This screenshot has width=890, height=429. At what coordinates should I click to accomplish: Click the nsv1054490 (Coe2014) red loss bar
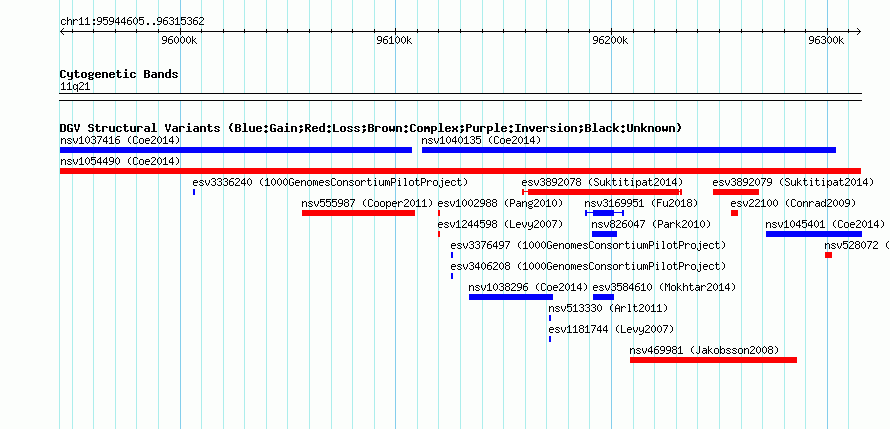[x=460, y=171]
